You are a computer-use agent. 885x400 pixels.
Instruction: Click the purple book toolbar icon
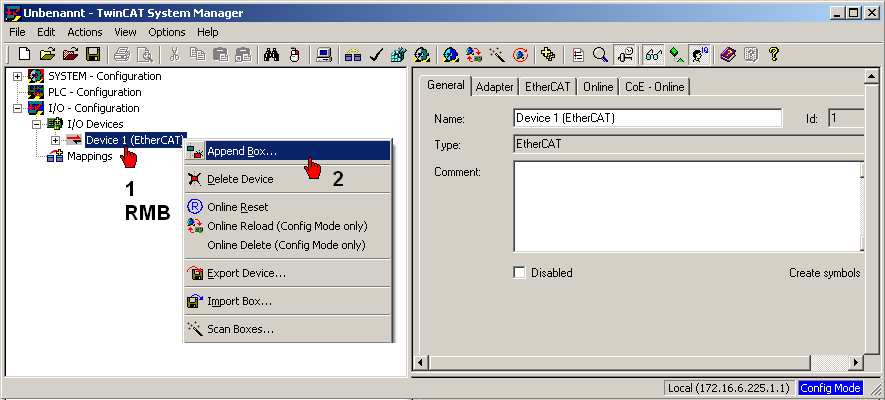(728, 54)
